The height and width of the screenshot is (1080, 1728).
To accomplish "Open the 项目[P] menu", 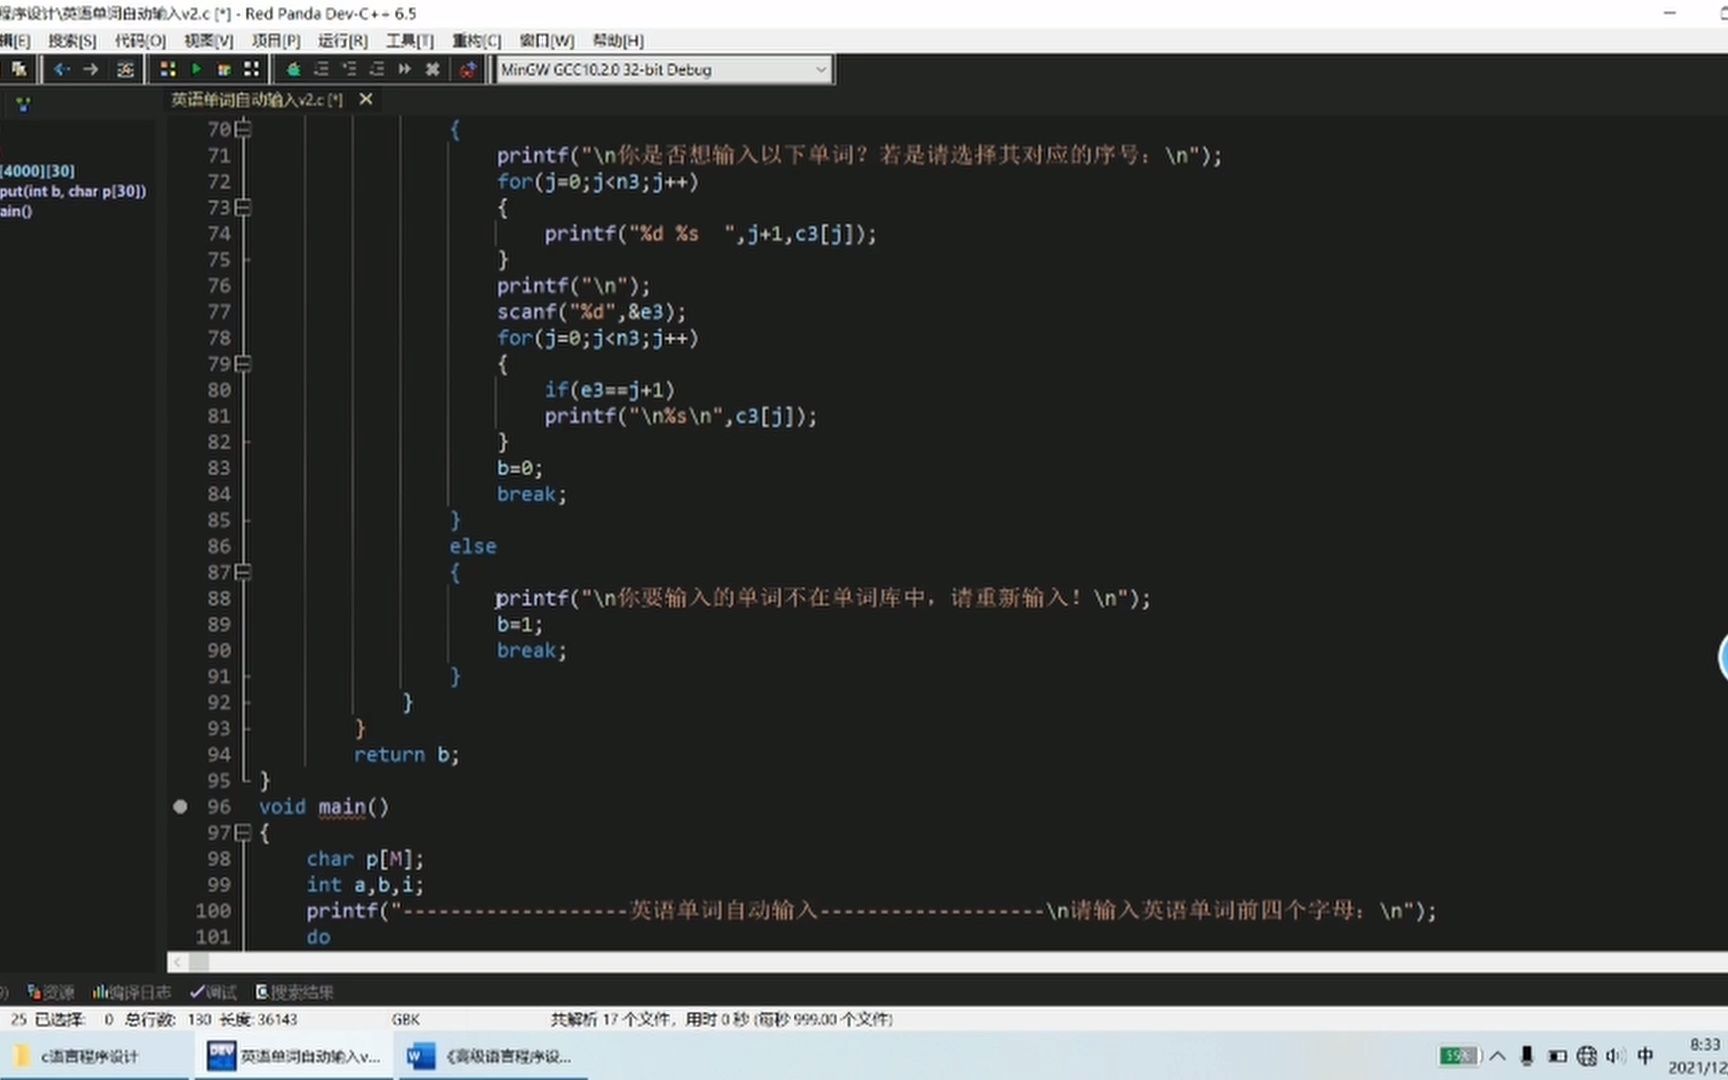I will (x=276, y=40).
